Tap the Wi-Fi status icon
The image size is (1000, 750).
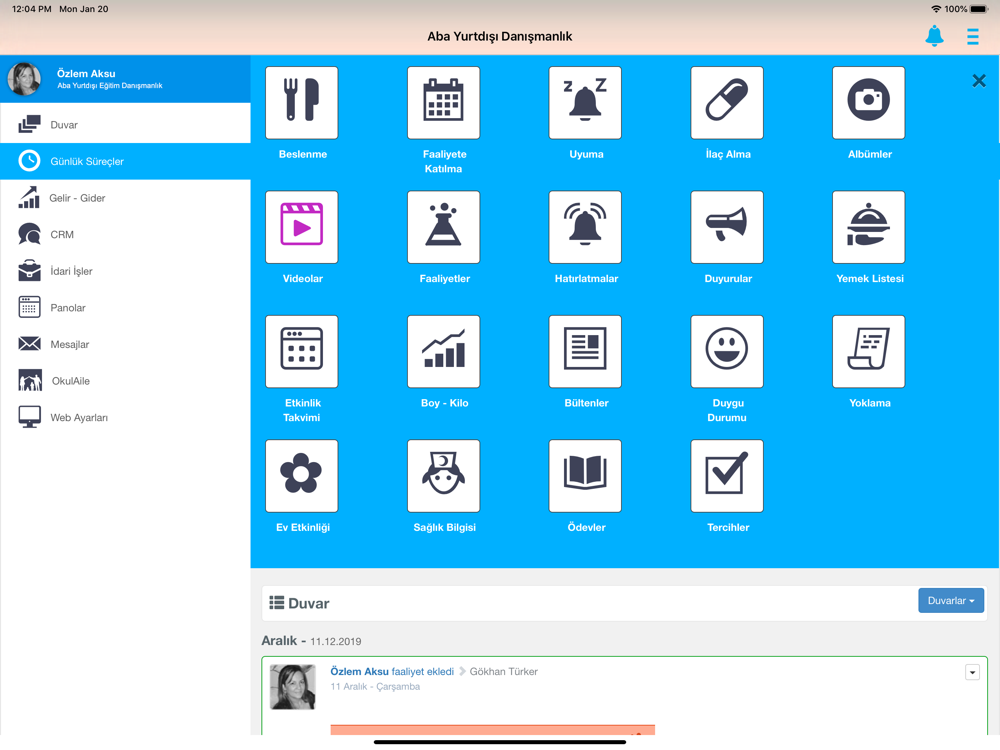[x=936, y=9]
